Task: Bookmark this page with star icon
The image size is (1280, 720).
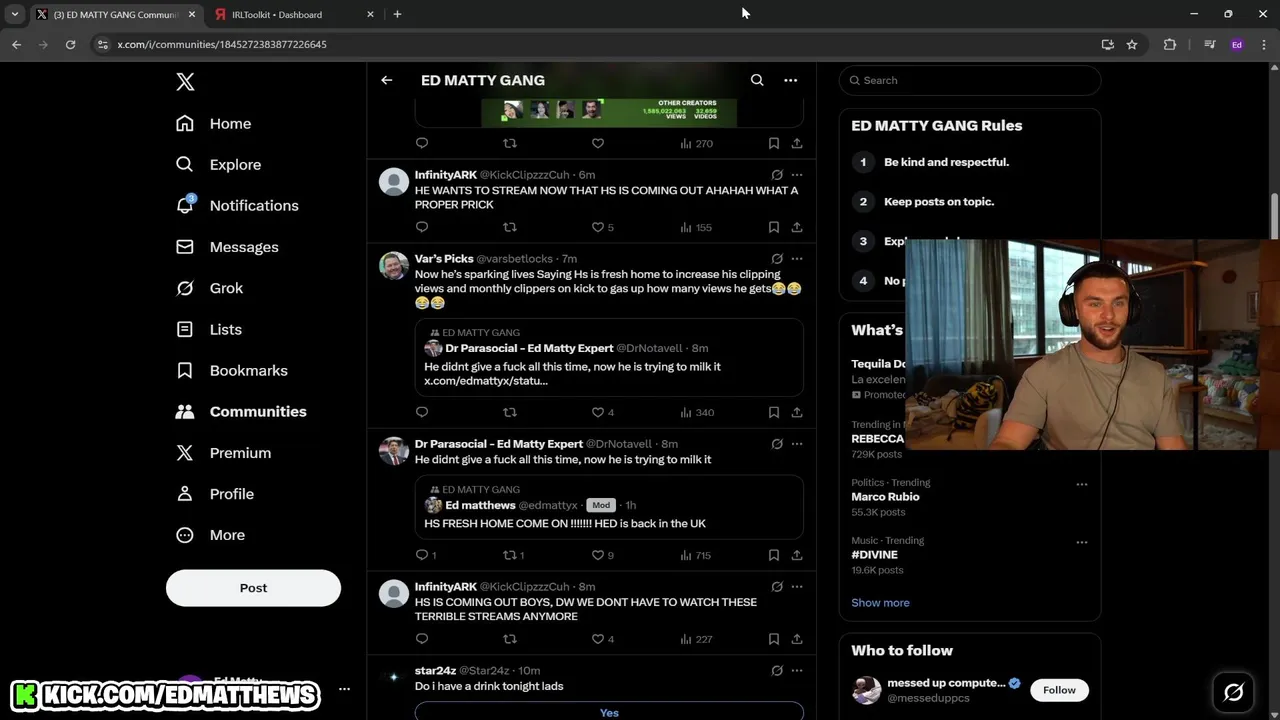Action: (x=1132, y=44)
